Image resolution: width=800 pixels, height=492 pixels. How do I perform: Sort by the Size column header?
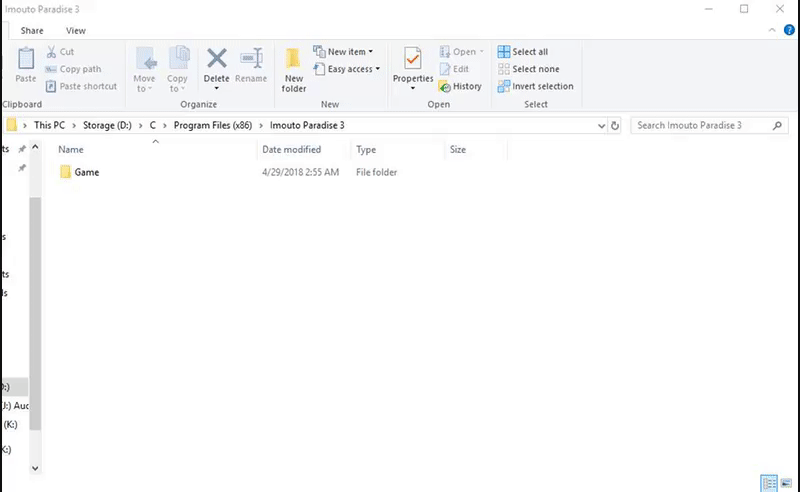click(x=476, y=150)
